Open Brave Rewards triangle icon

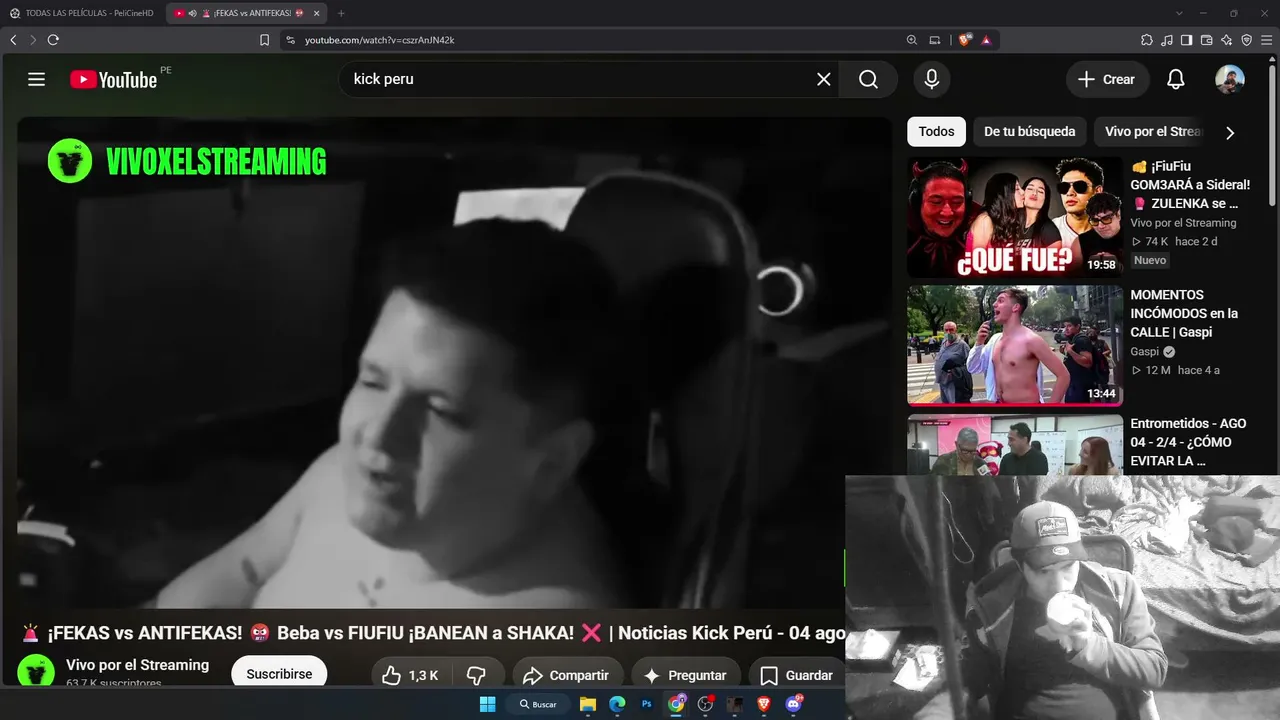pyautogui.click(x=986, y=40)
